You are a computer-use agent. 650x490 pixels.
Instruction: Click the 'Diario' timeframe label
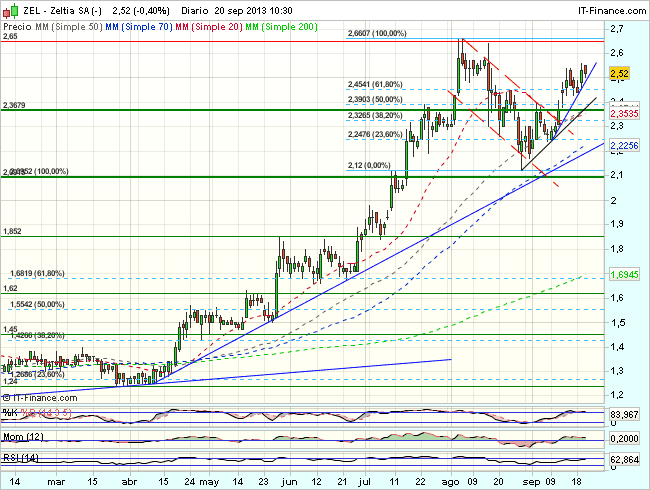195,11
